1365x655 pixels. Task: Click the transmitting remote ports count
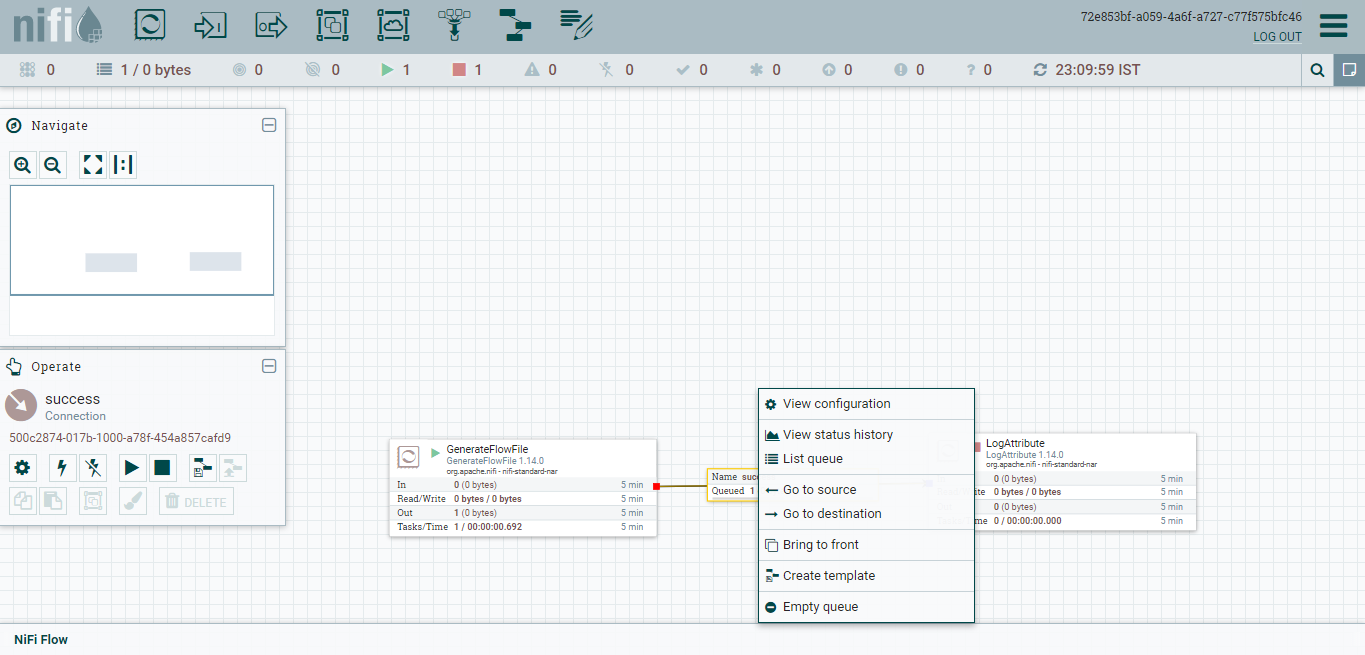click(248, 70)
